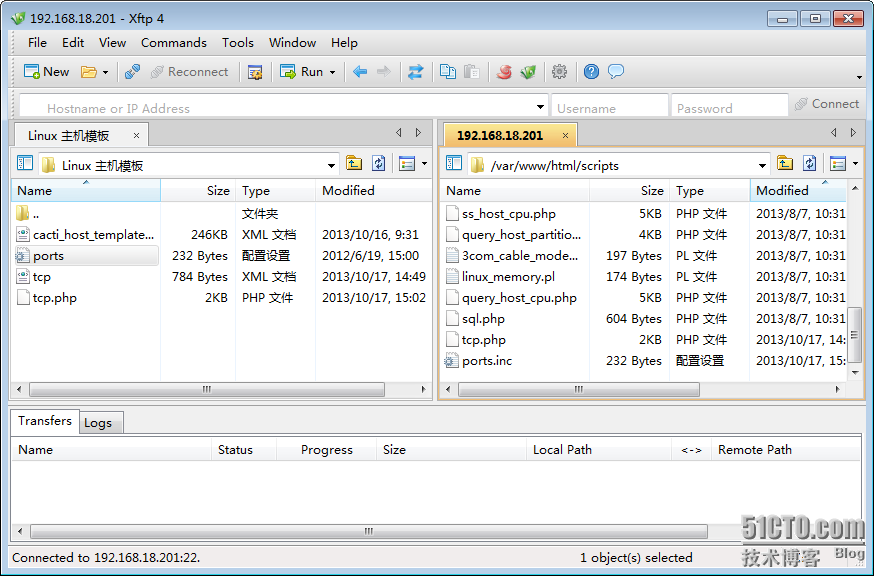This screenshot has height=576, width=874.
Task: Expand the Run dropdown arrow
Action: point(333,72)
